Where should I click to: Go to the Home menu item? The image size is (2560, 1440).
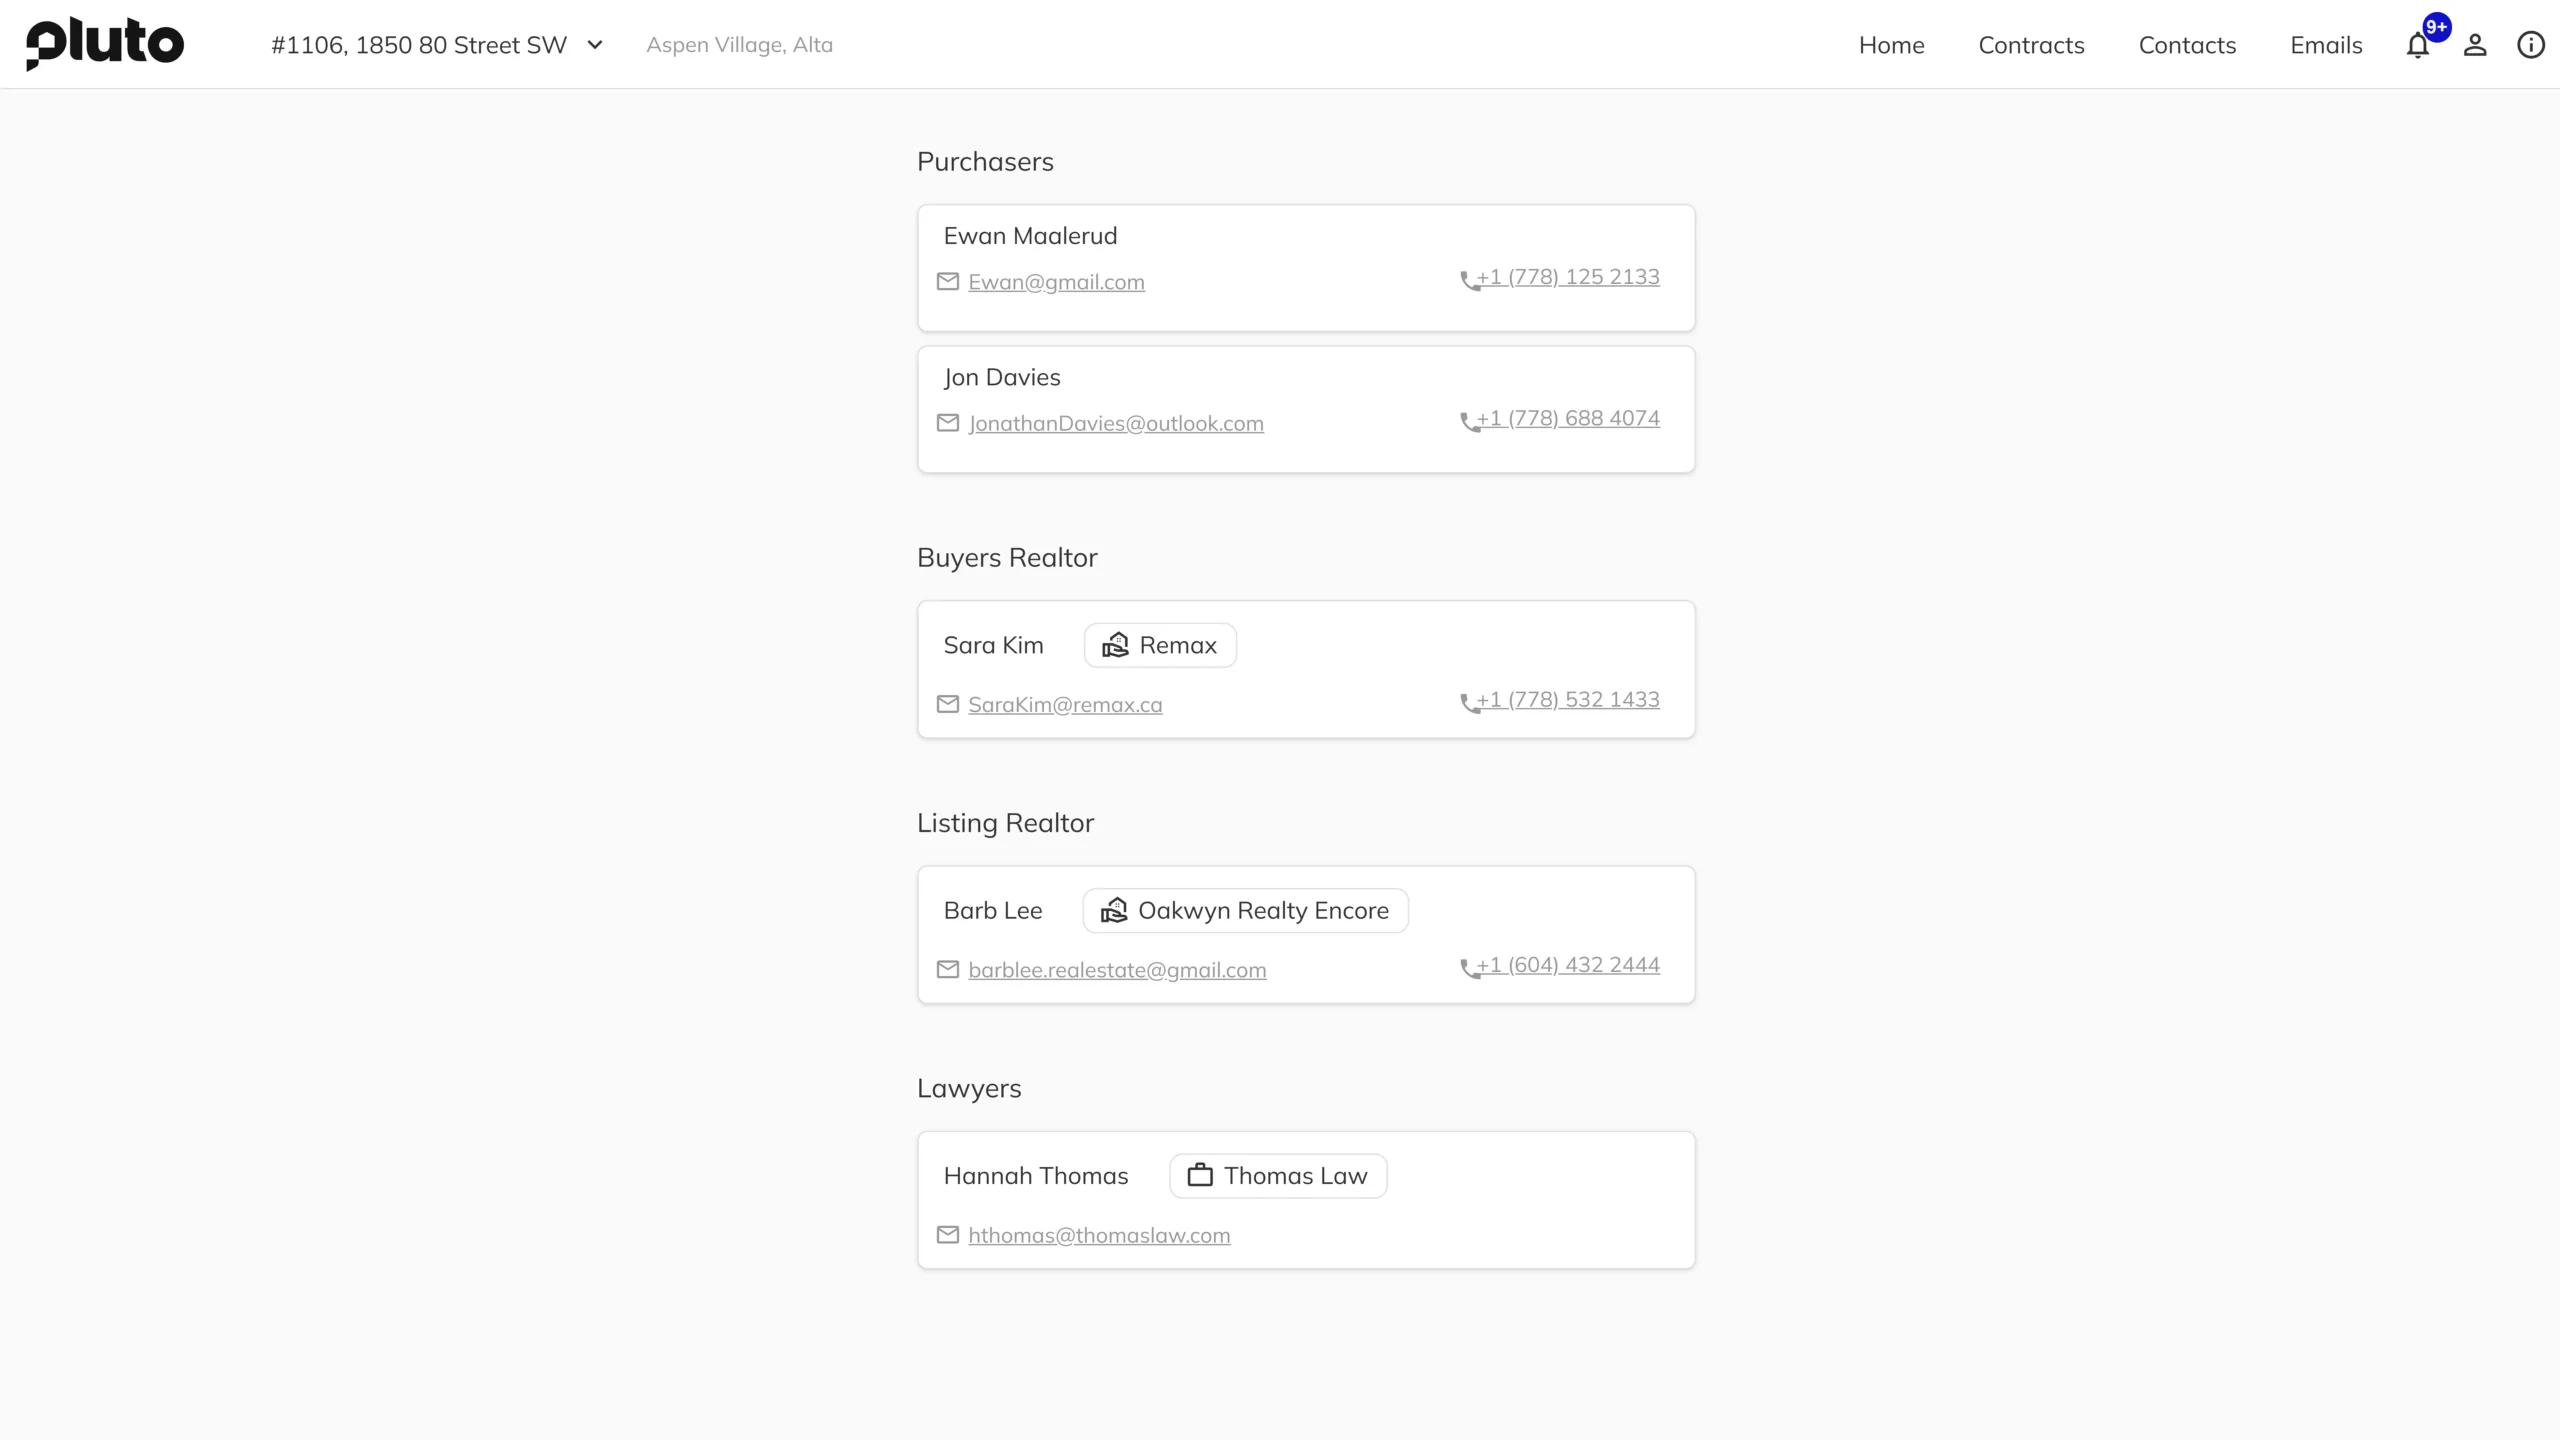tap(1891, 45)
